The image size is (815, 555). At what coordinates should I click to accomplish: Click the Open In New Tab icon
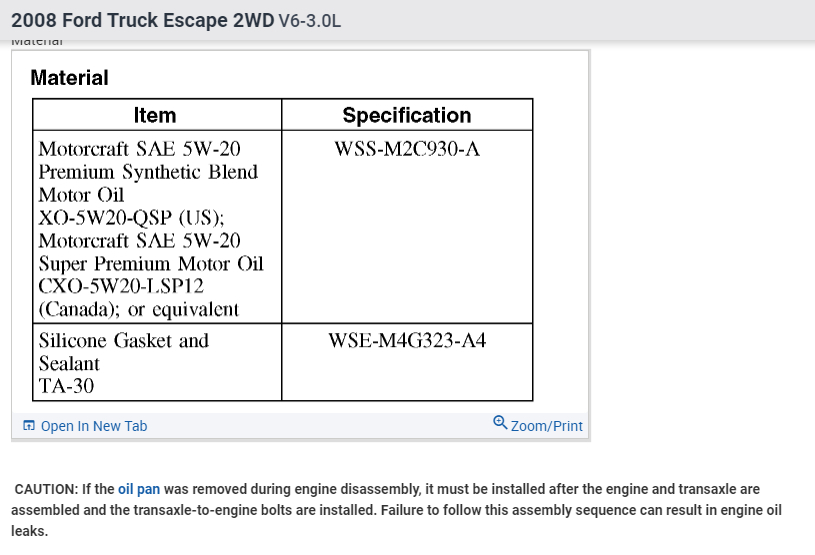coord(29,426)
